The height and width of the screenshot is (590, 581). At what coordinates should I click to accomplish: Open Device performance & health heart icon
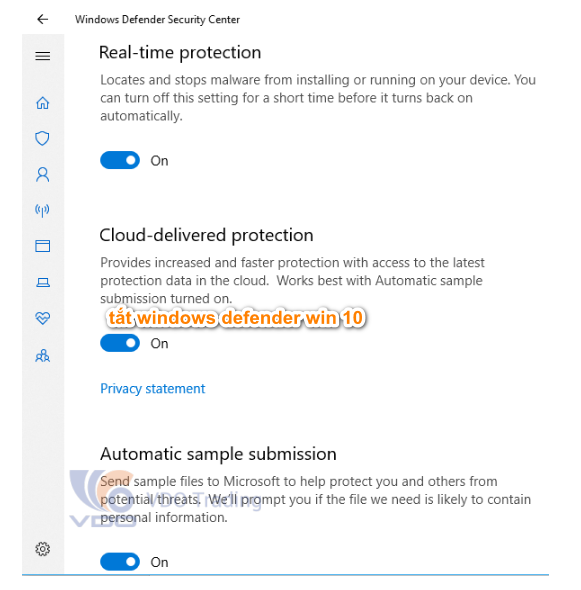click(43, 318)
